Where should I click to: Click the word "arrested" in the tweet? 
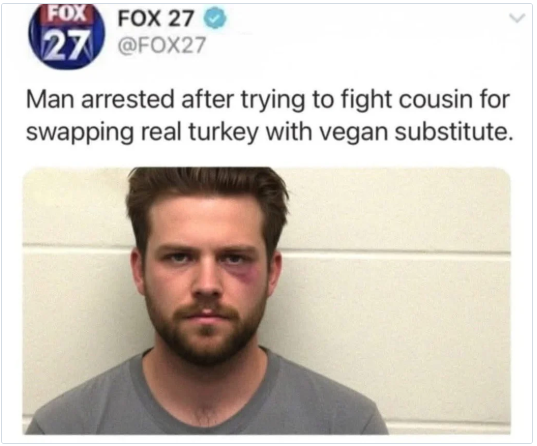pyautogui.click(x=127, y=100)
